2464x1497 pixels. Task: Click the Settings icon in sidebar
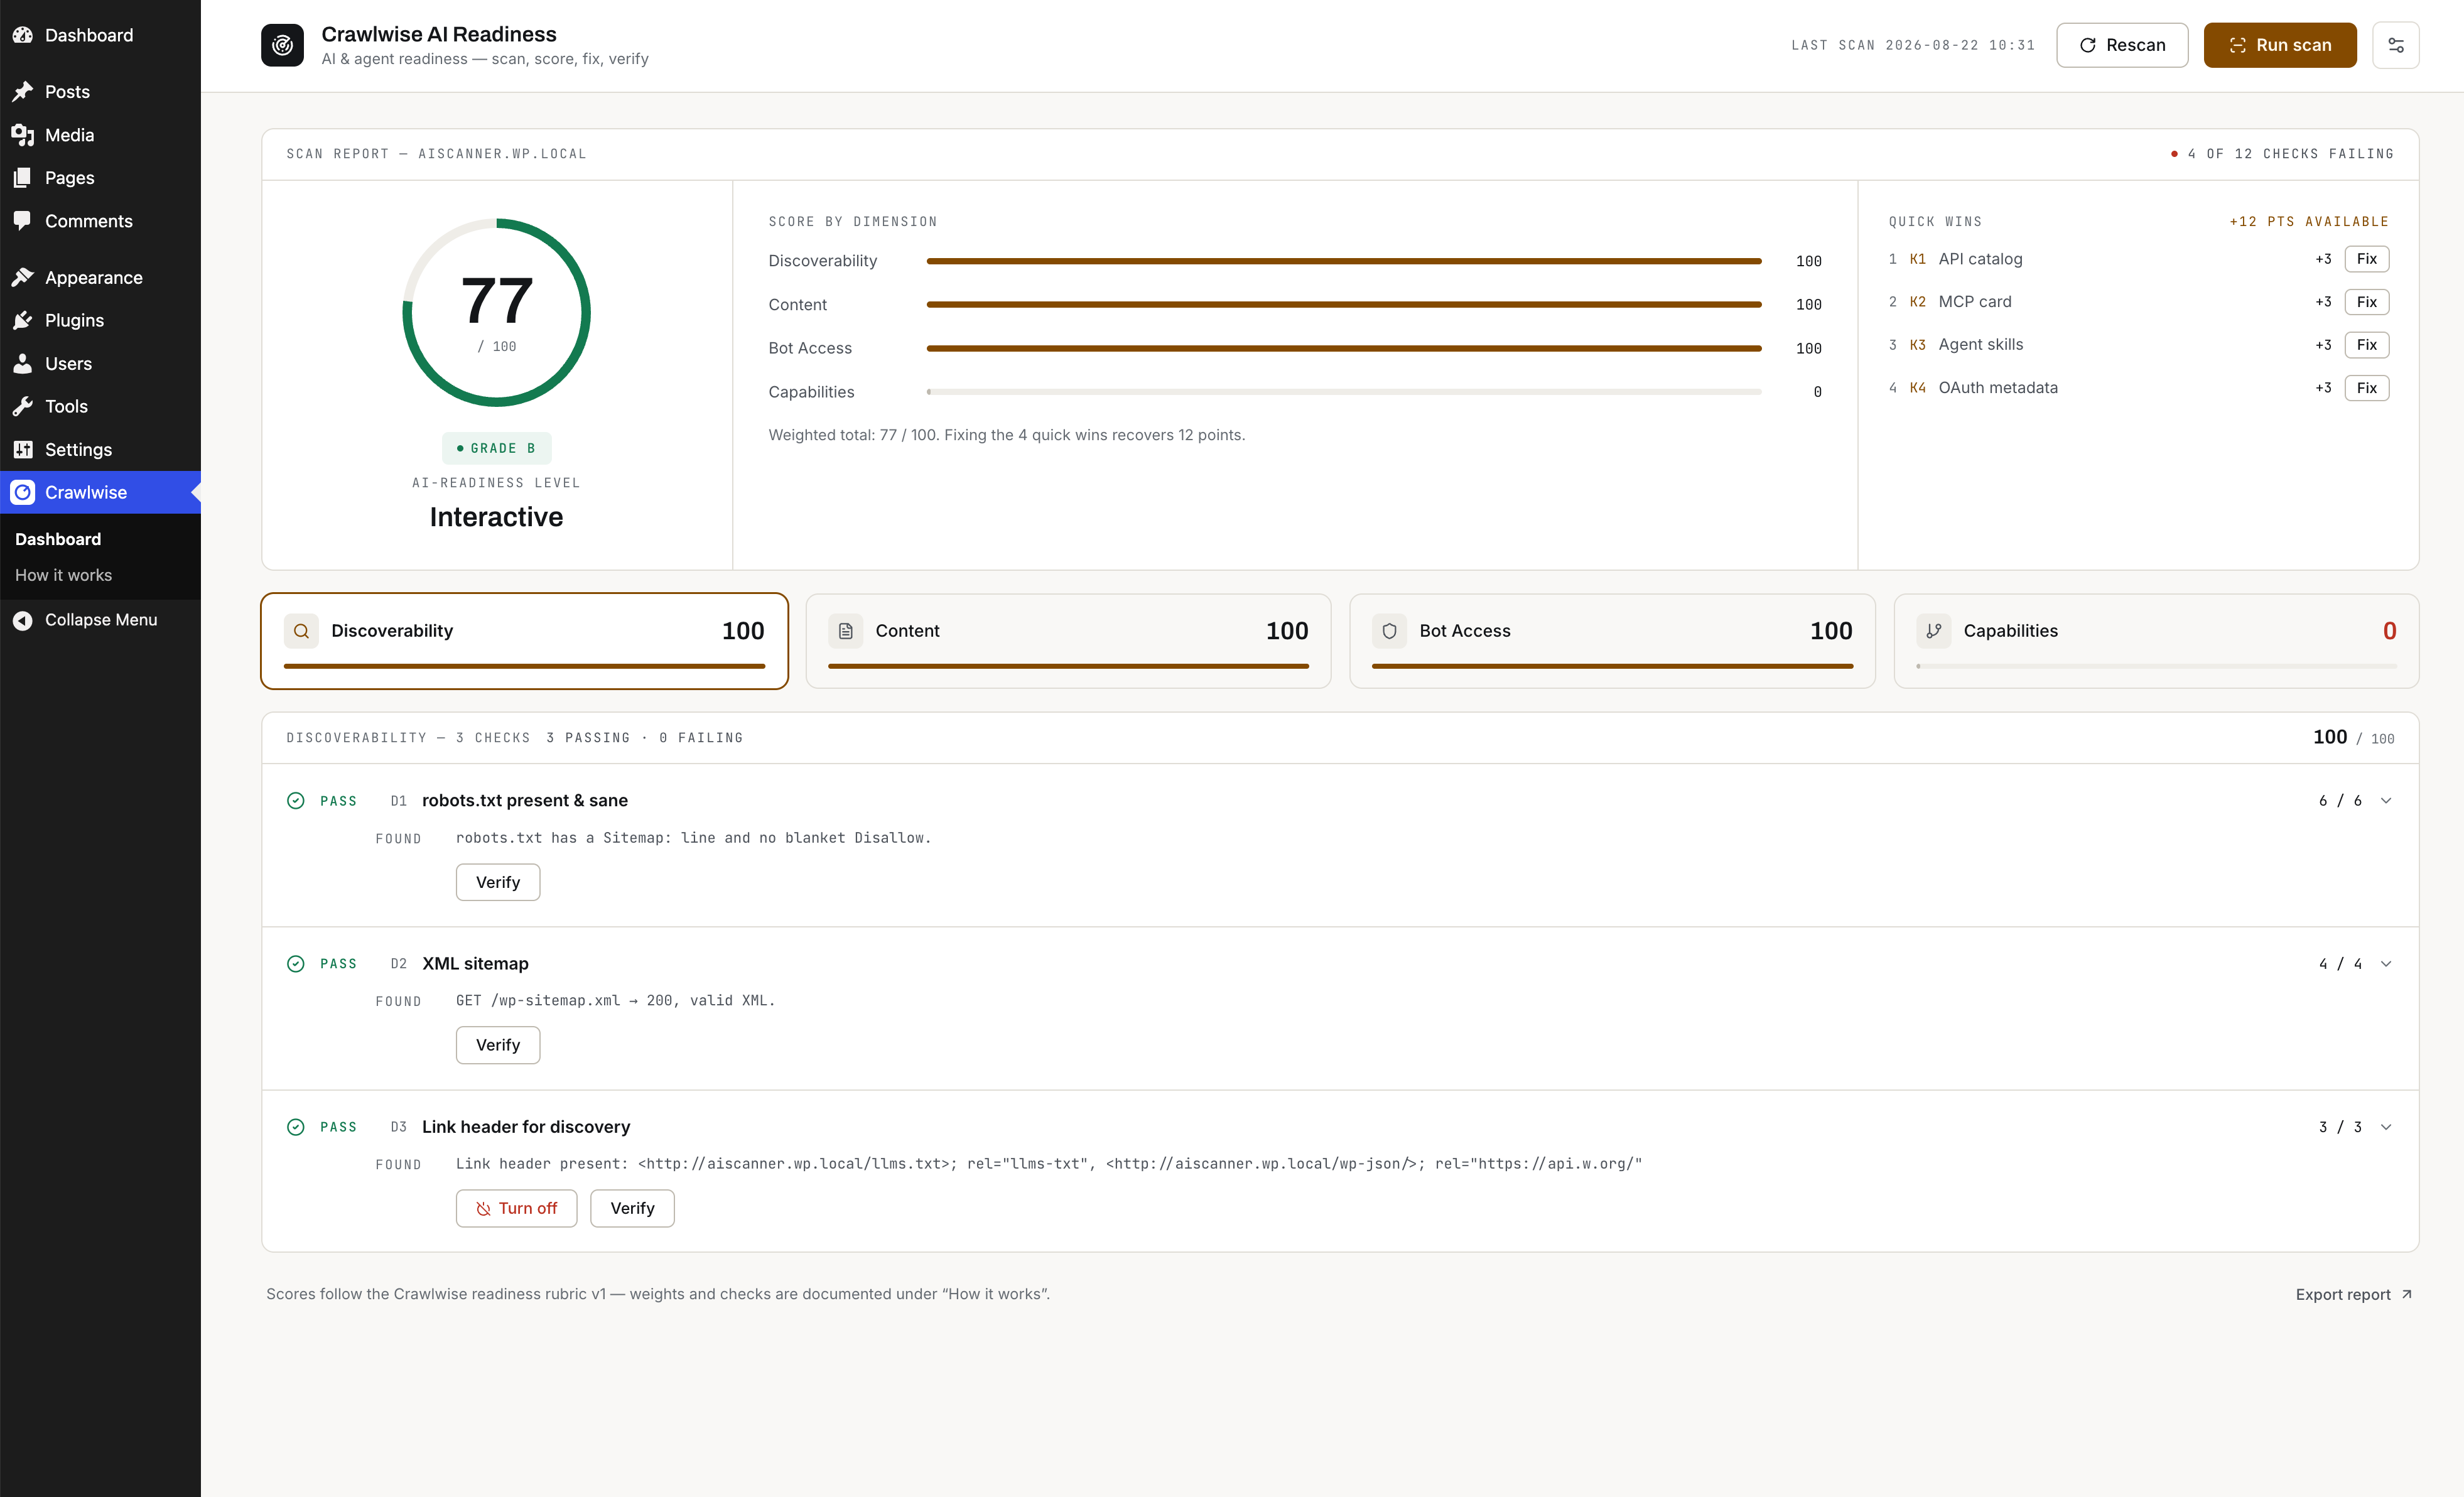(x=22, y=449)
